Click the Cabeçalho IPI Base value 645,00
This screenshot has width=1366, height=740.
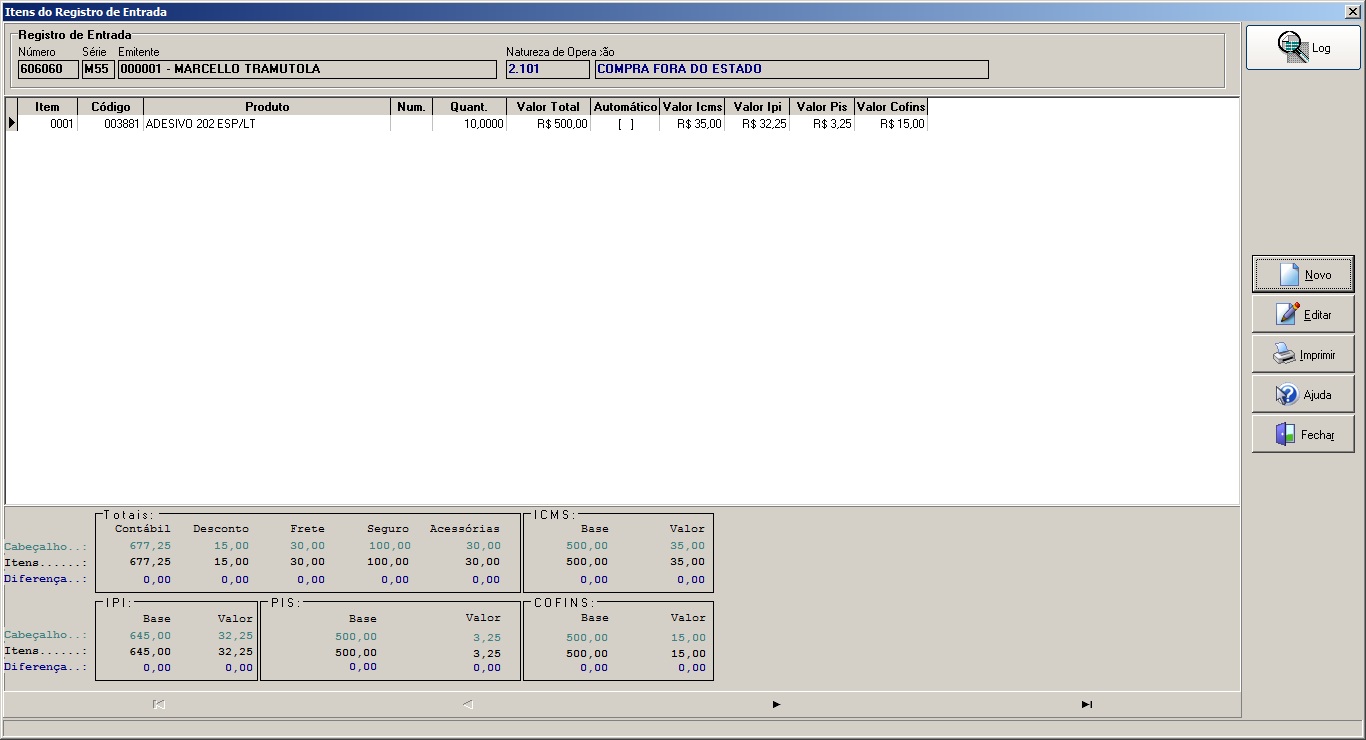(x=150, y=635)
